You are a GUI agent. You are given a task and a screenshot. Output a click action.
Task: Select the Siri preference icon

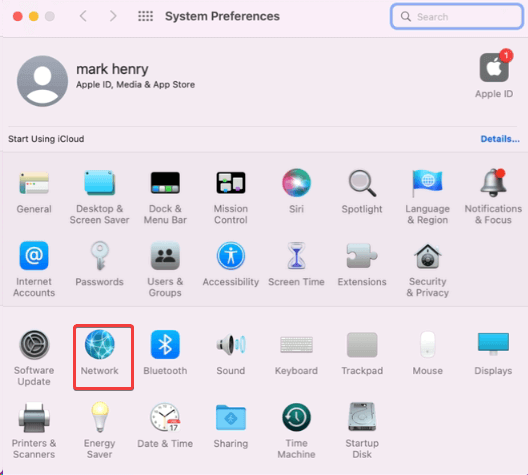coord(296,183)
